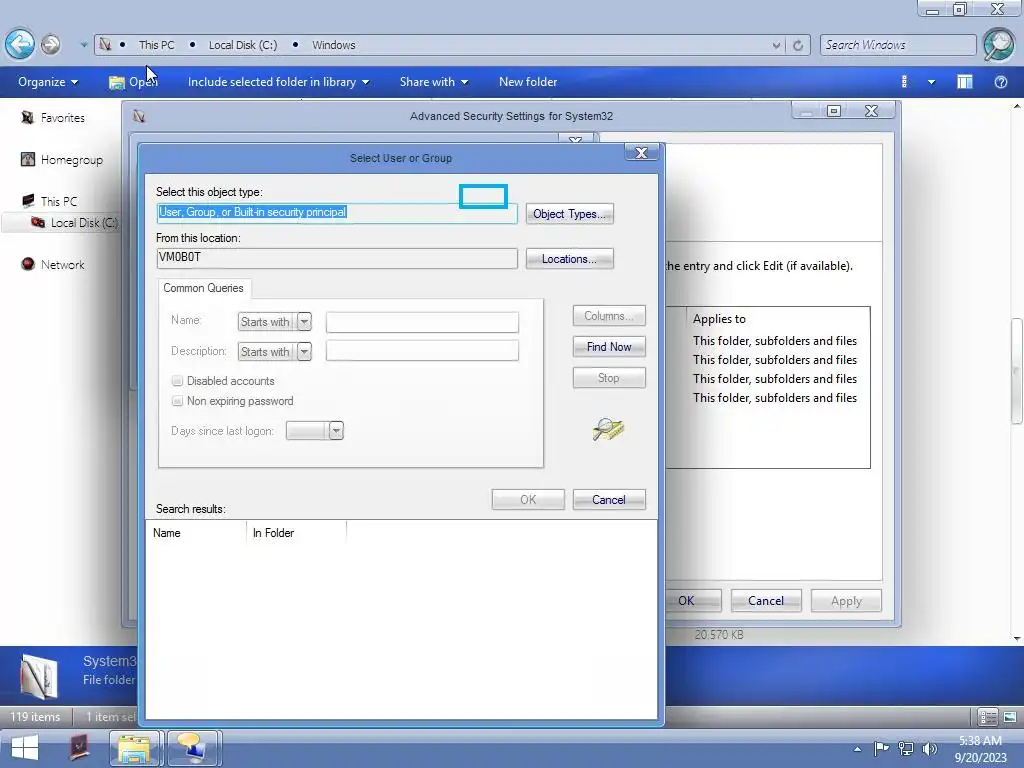Click the Find Now button
This screenshot has width=1024, height=768.
(x=609, y=347)
